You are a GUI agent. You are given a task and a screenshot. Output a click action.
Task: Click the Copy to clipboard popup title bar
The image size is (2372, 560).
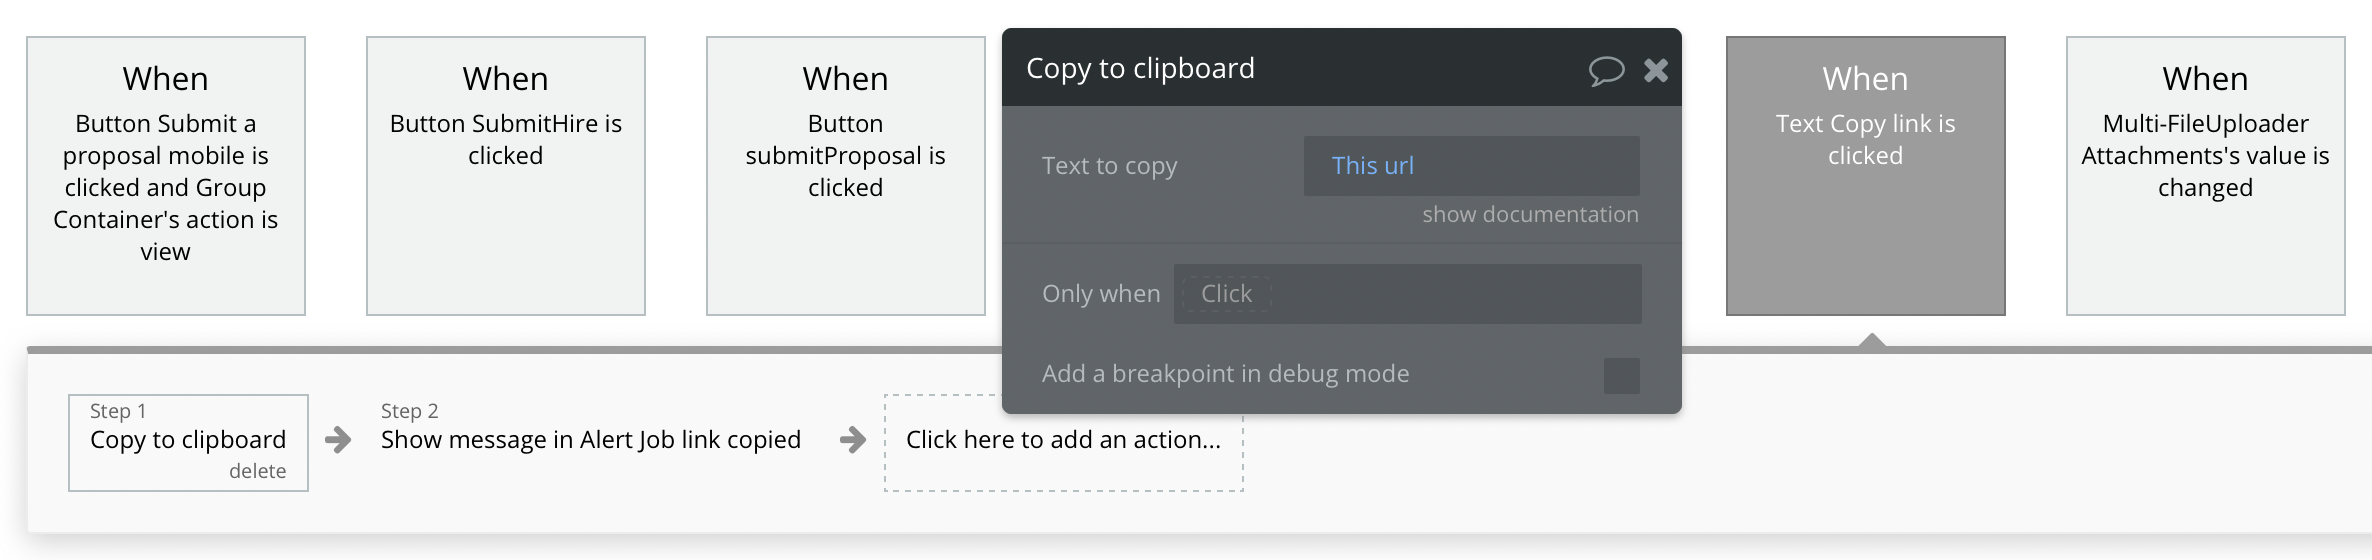tap(1300, 68)
